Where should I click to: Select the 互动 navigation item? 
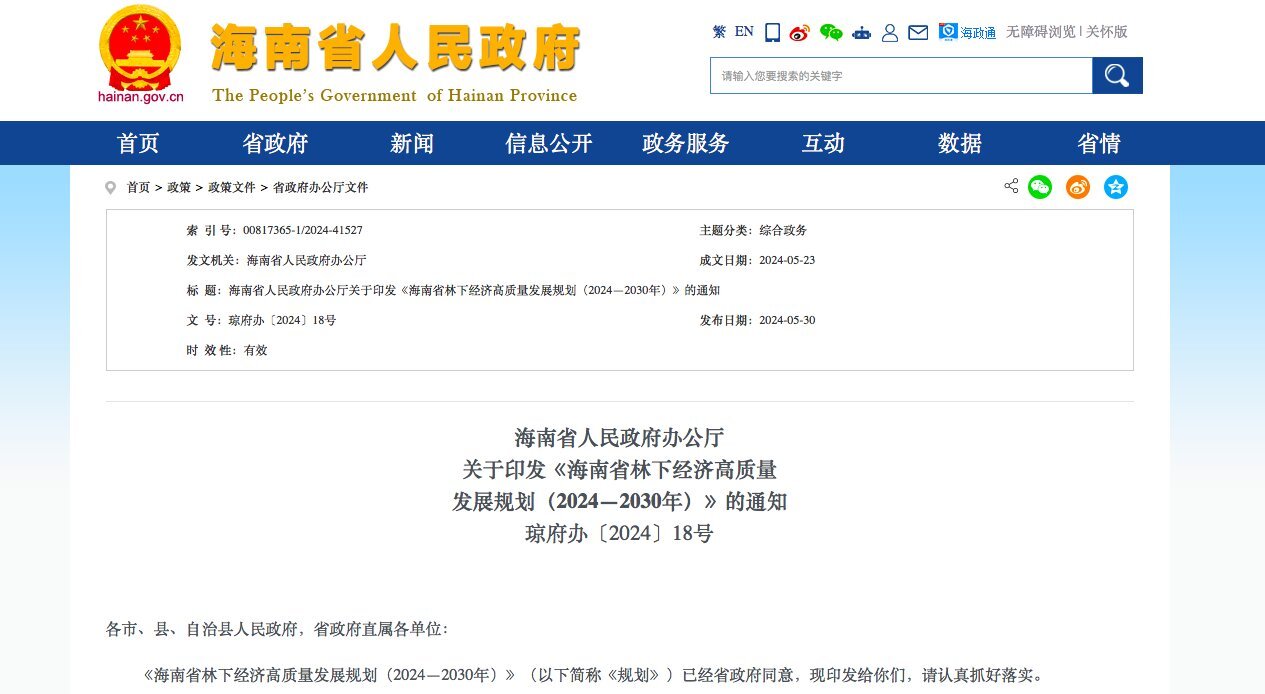pyautogui.click(x=822, y=143)
